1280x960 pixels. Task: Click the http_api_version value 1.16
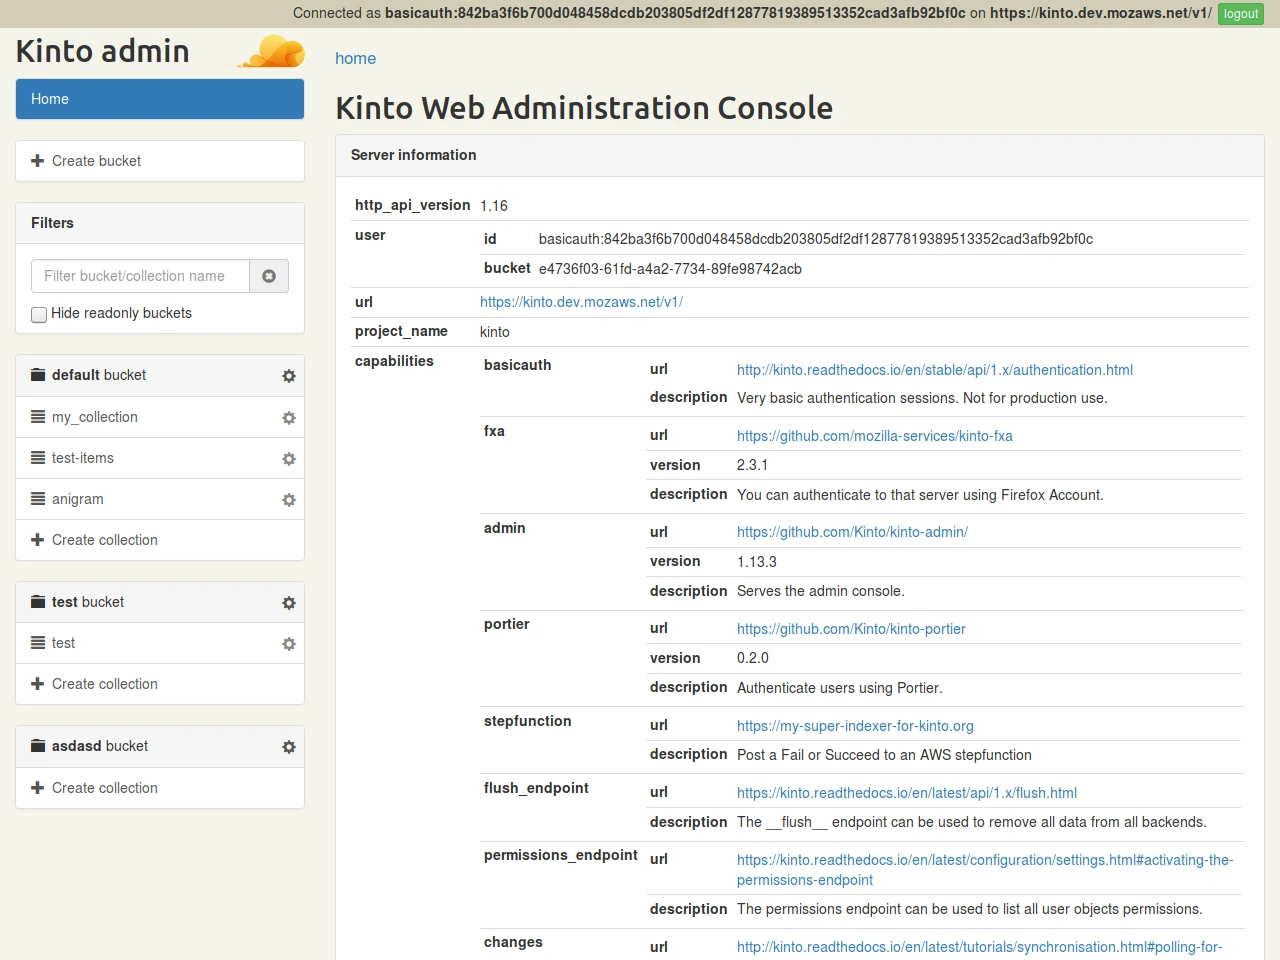coord(494,206)
